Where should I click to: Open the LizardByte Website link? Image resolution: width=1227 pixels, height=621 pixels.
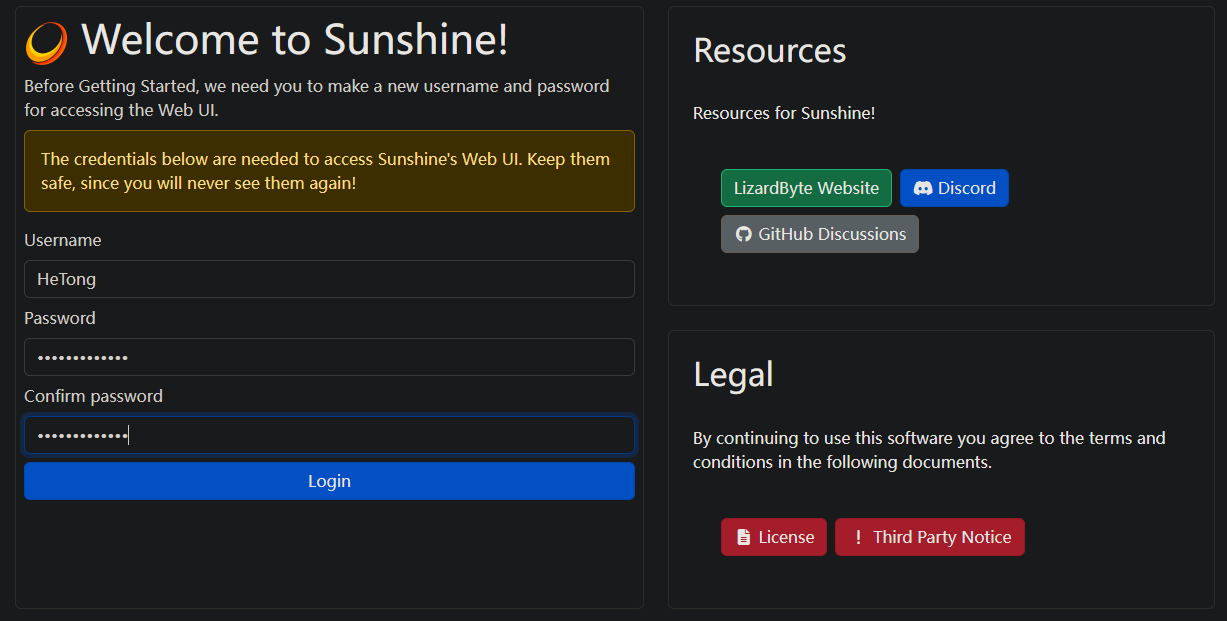pyautogui.click(x=805, y=188)
